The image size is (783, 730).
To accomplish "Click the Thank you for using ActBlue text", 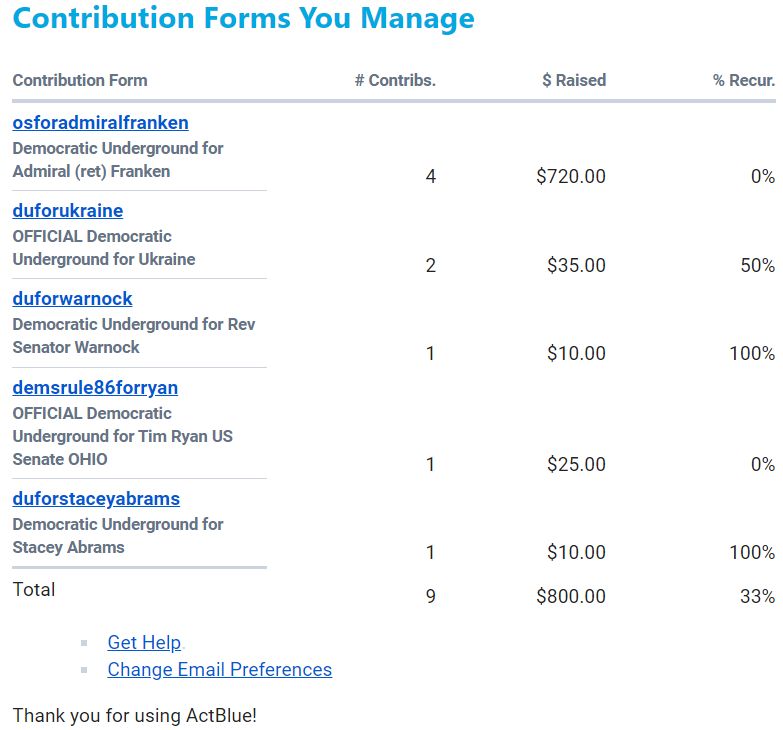I will click(135, 716).
